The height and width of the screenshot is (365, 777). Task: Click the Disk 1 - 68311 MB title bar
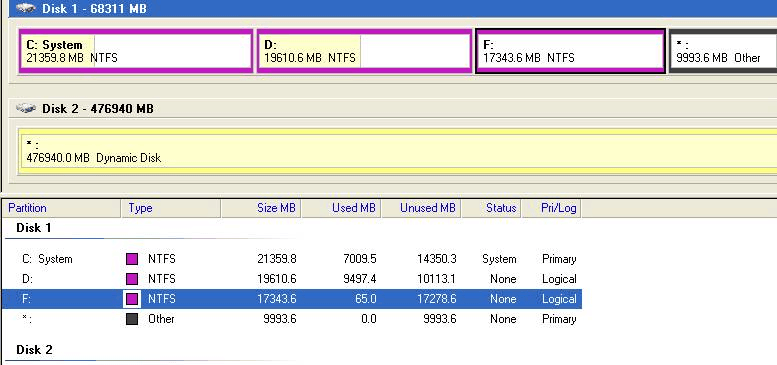point(393,8)
